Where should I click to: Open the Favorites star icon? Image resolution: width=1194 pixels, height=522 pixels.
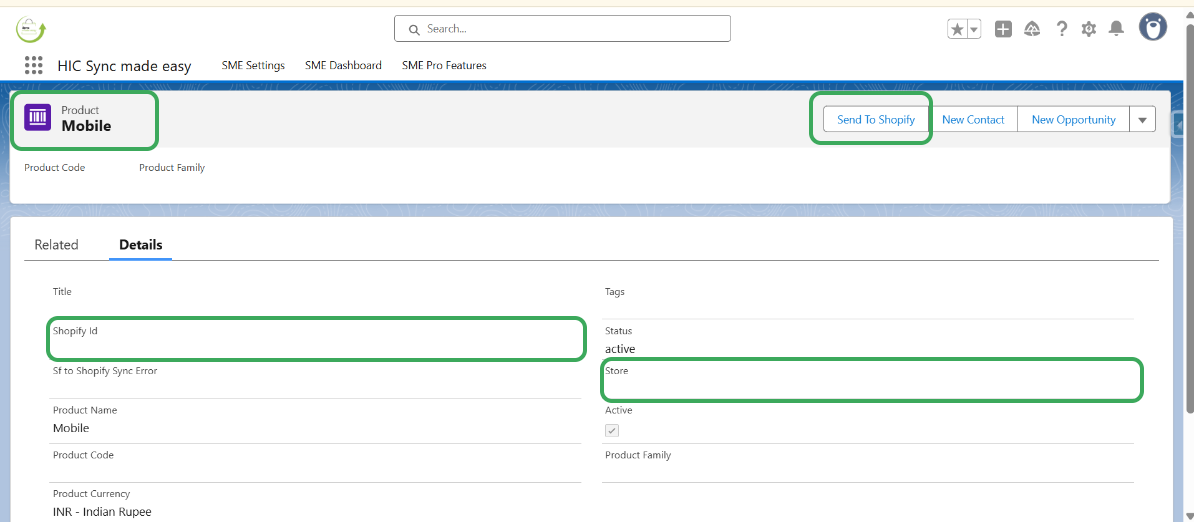click(957, 29)
